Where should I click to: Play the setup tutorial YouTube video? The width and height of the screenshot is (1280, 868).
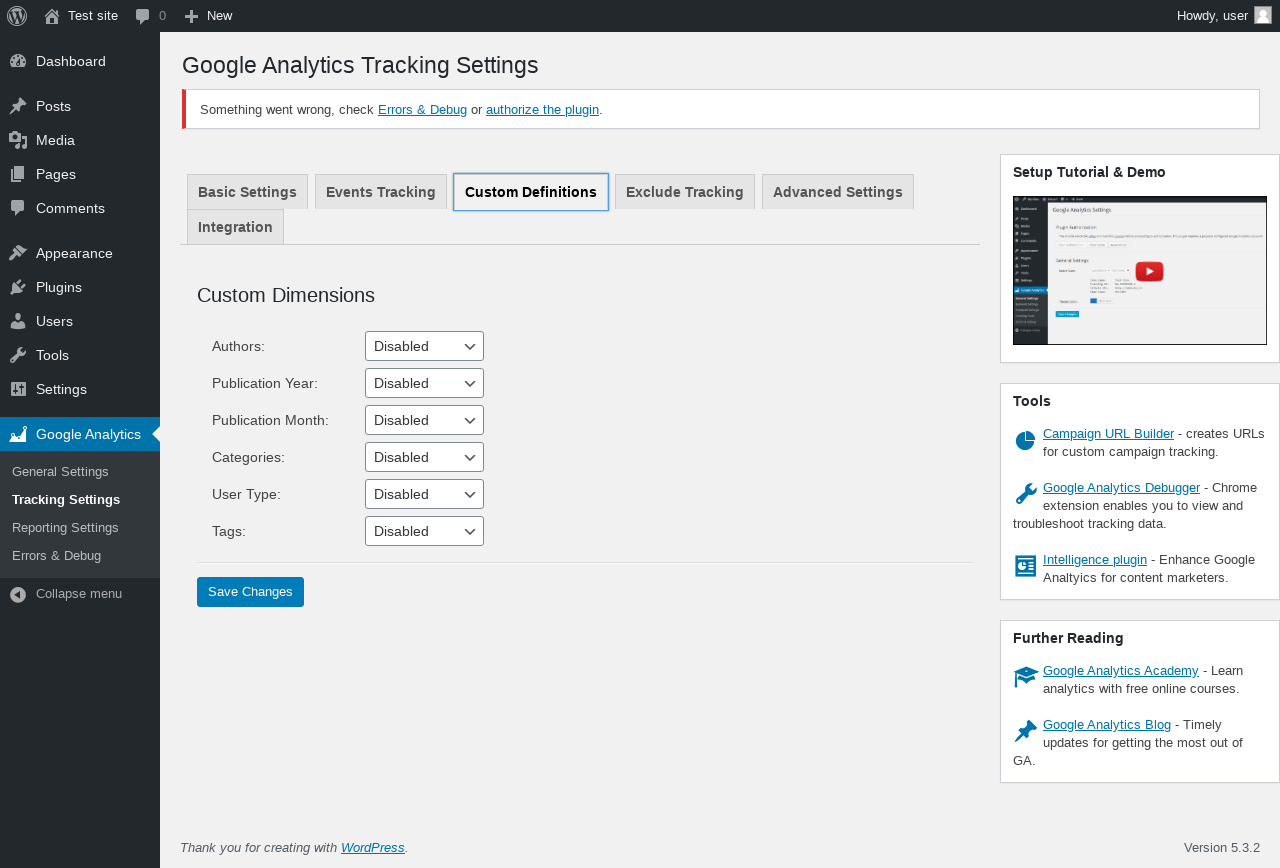[x=1149, y=271]
